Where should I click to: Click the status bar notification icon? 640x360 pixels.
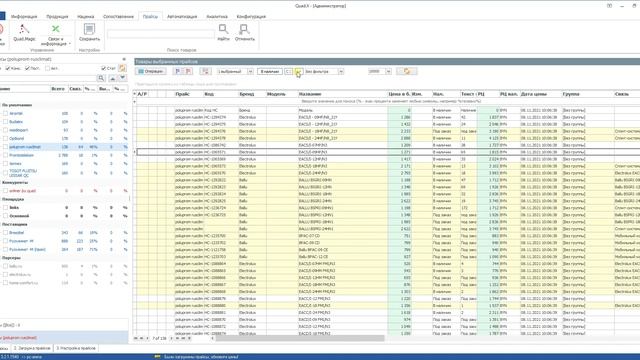[157, 357]
